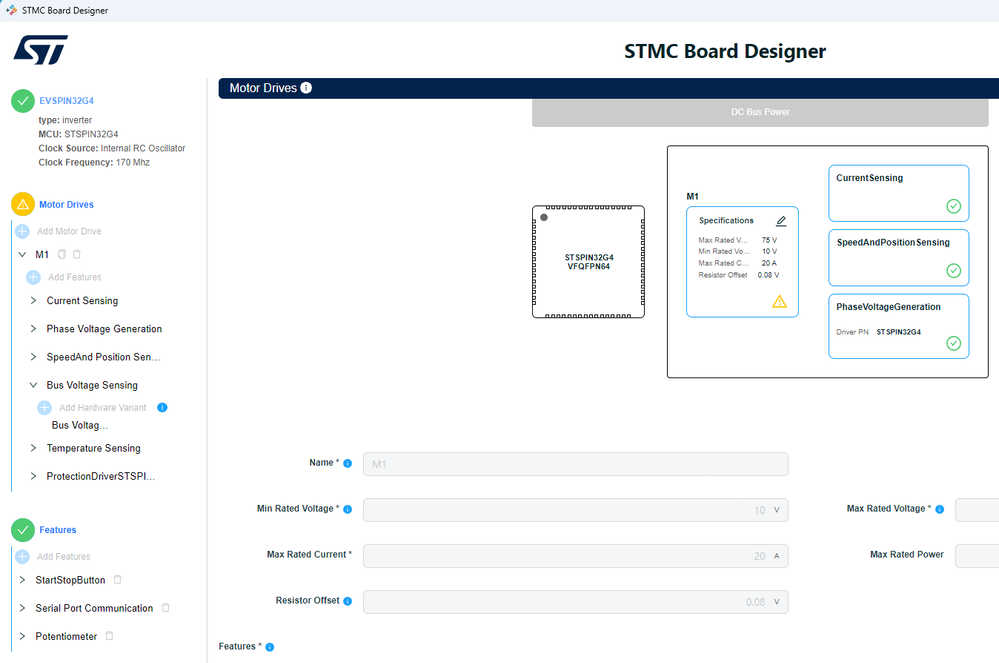
Task: Click the info icon next to Resistor Offset
Action: coord(348,601)
